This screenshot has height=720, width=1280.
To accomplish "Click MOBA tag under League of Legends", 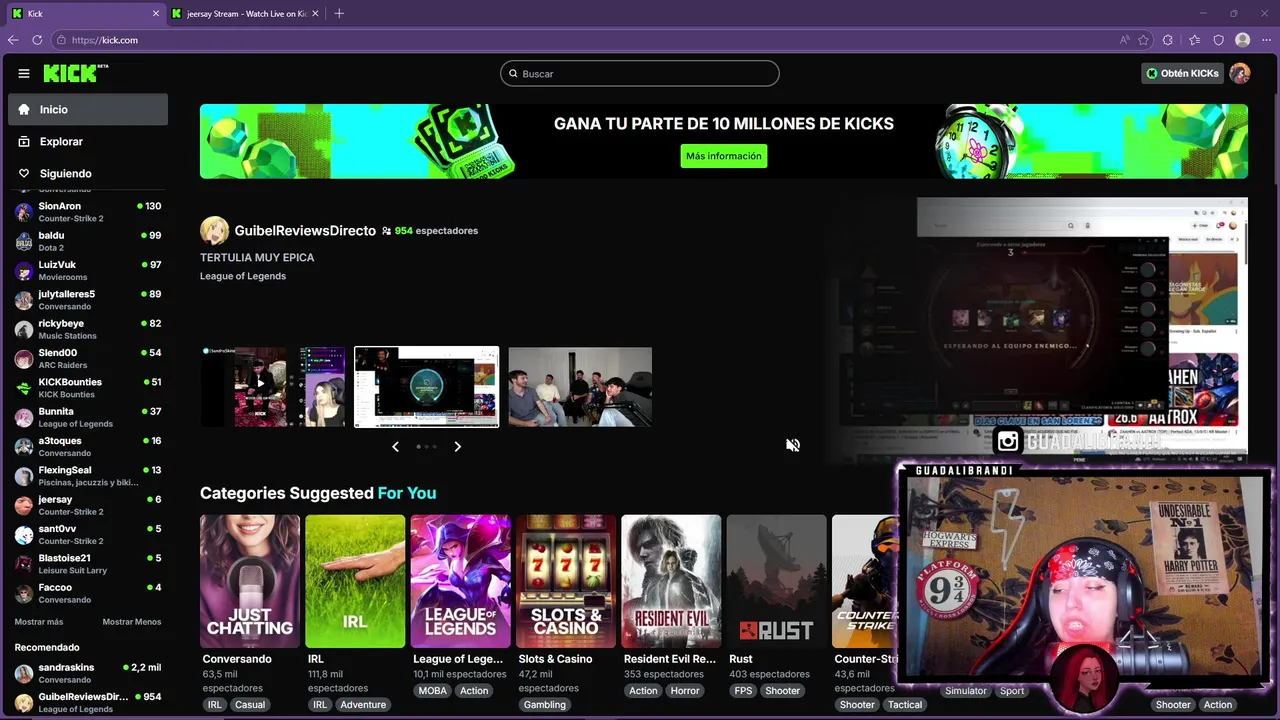I will click(x=433, y=691).
